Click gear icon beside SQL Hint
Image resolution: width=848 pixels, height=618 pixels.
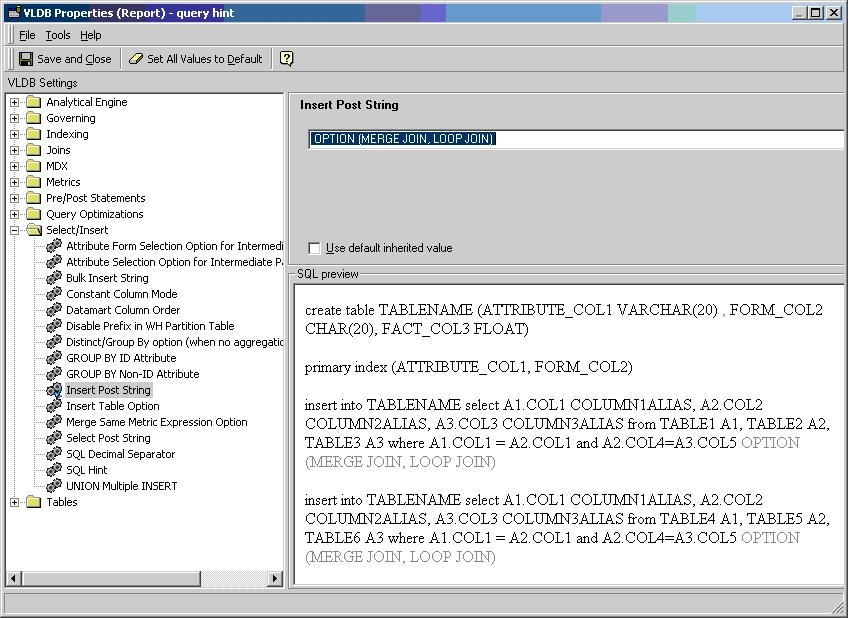54,470
